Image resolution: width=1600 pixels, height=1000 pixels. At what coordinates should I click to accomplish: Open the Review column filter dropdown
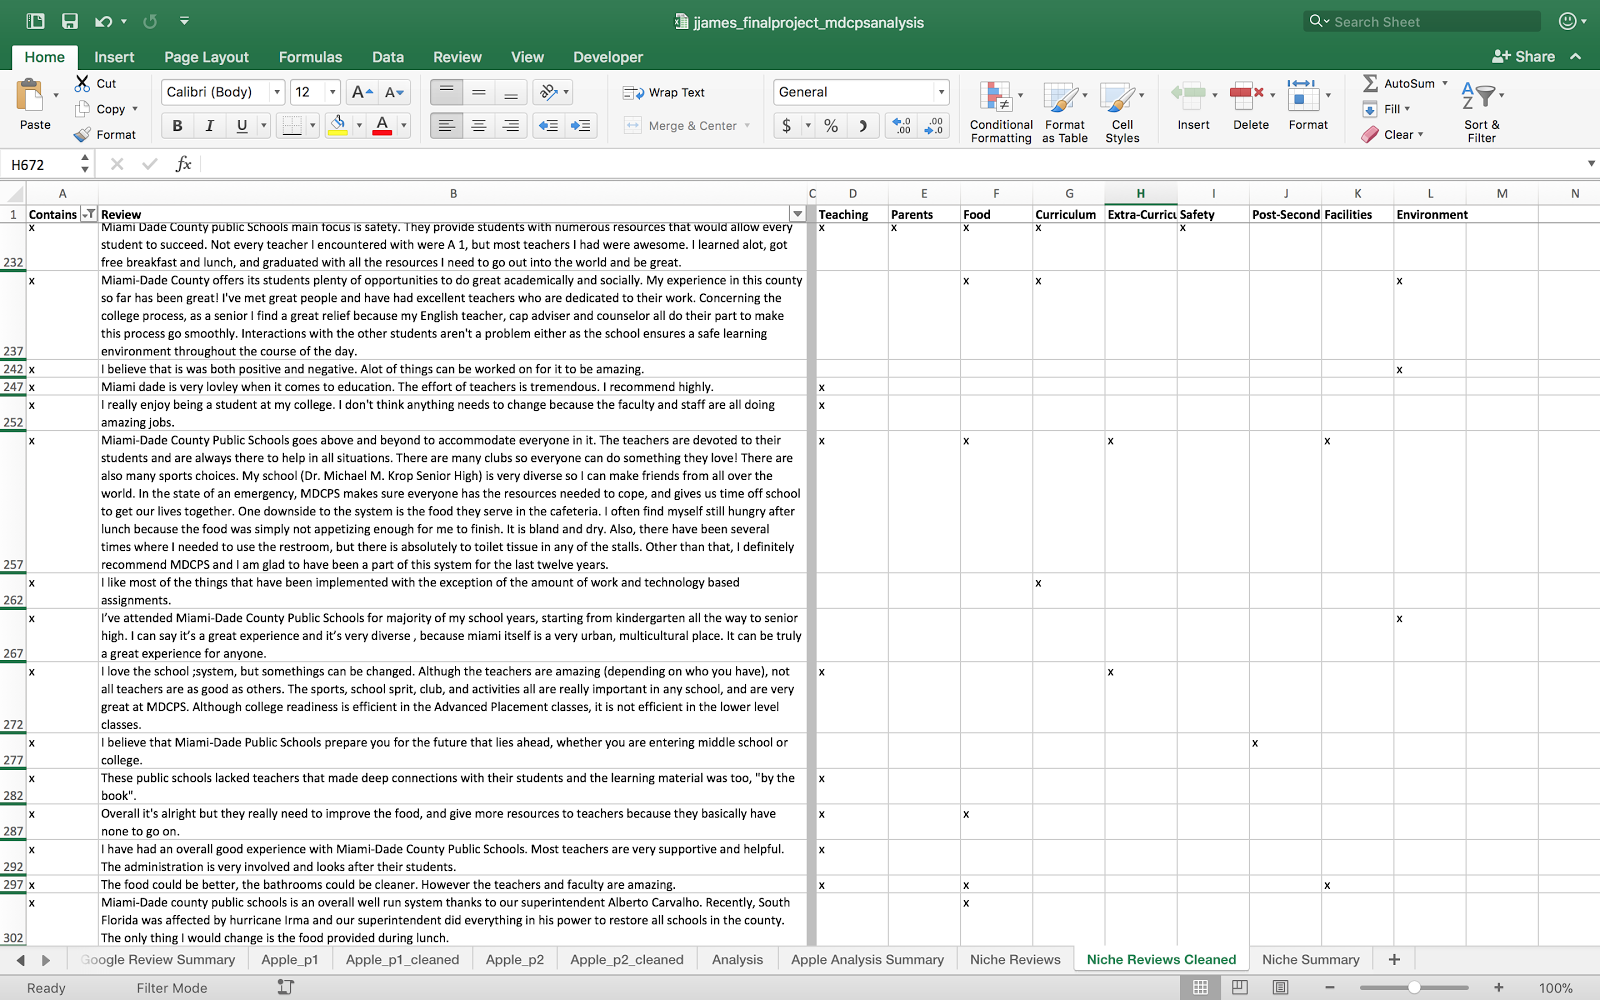click(797, 214)
